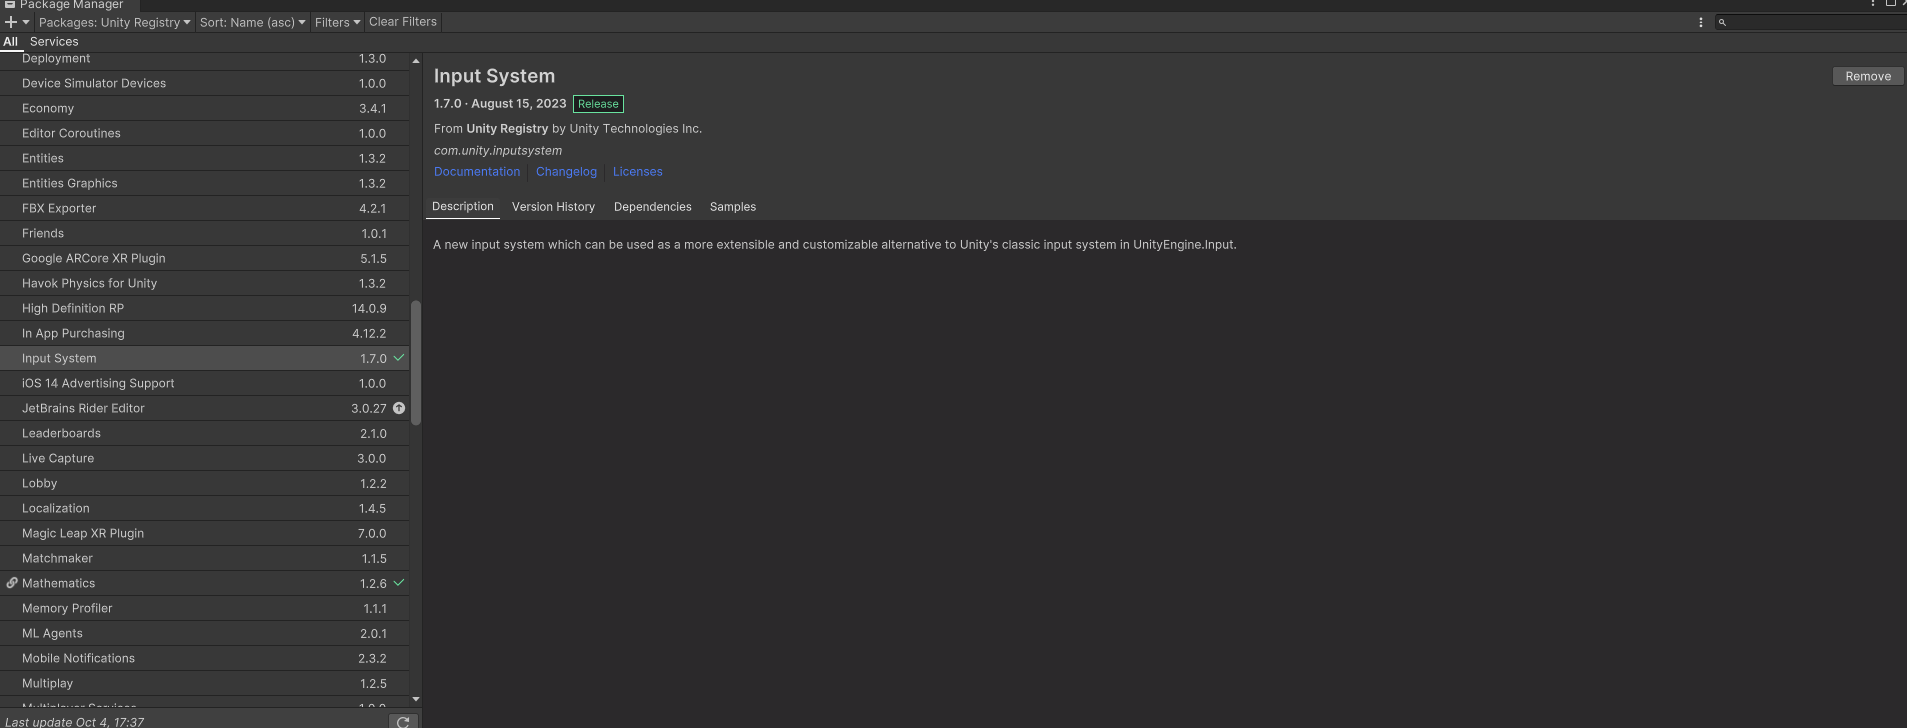Select the Leaderboards package
Image resolution: width=1907 pixels, height=728 pixels.
(204, 433)
